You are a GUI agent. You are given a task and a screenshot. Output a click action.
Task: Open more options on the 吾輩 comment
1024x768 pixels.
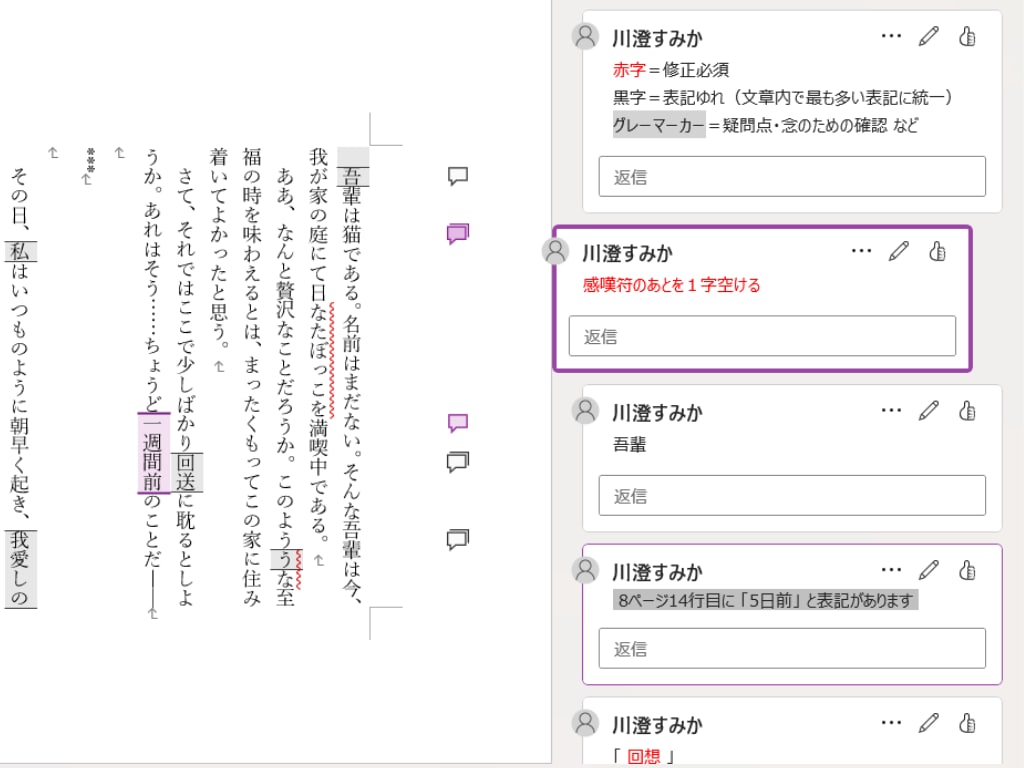pos(891,410)
